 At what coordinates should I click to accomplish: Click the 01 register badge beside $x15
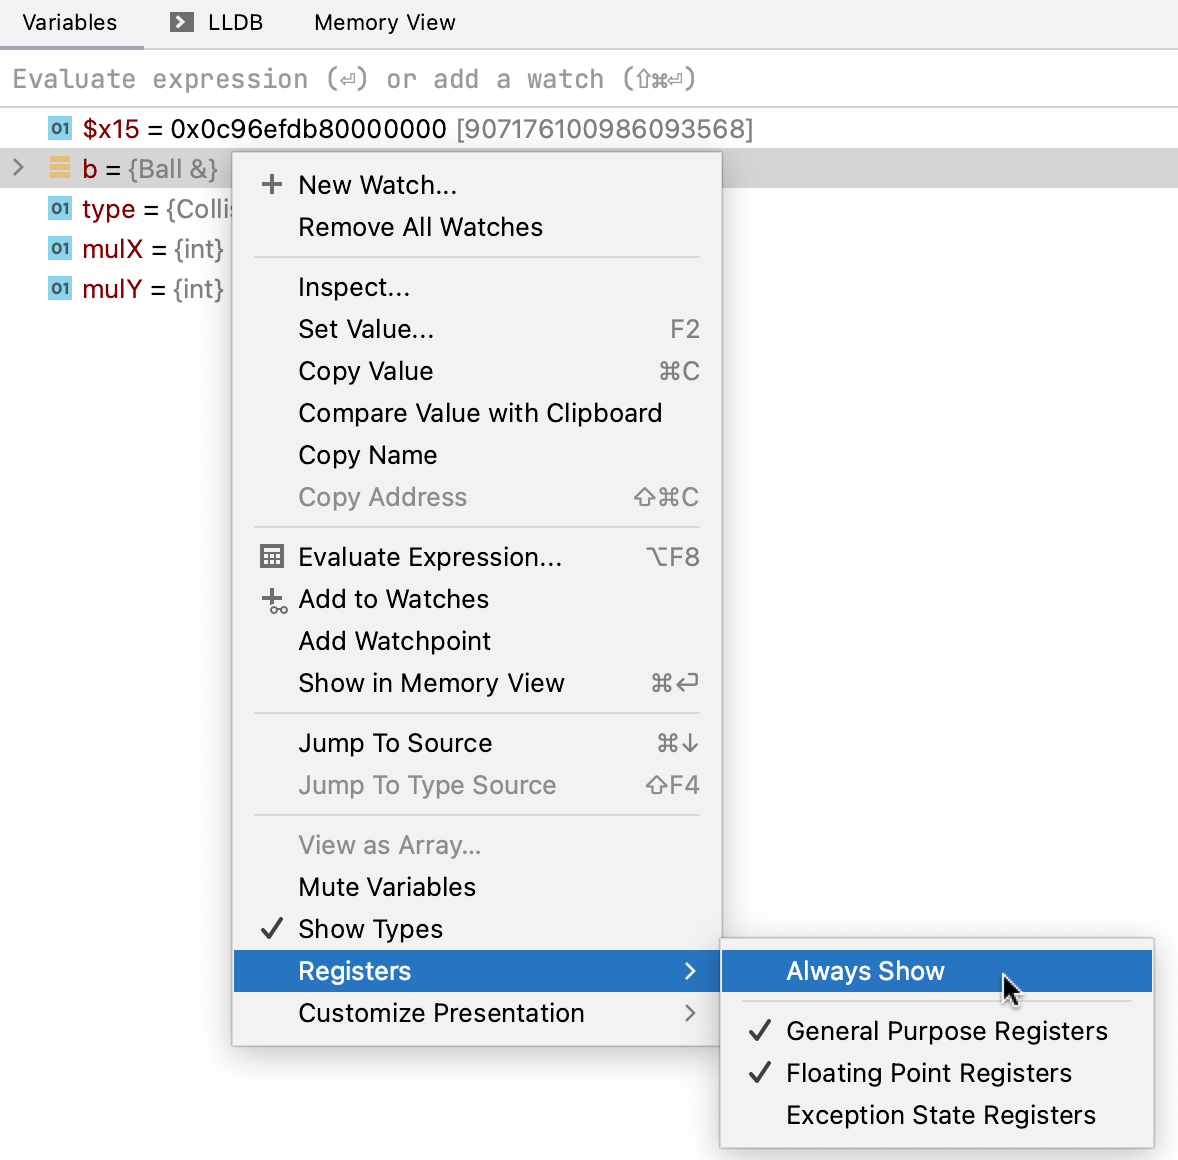59,128
